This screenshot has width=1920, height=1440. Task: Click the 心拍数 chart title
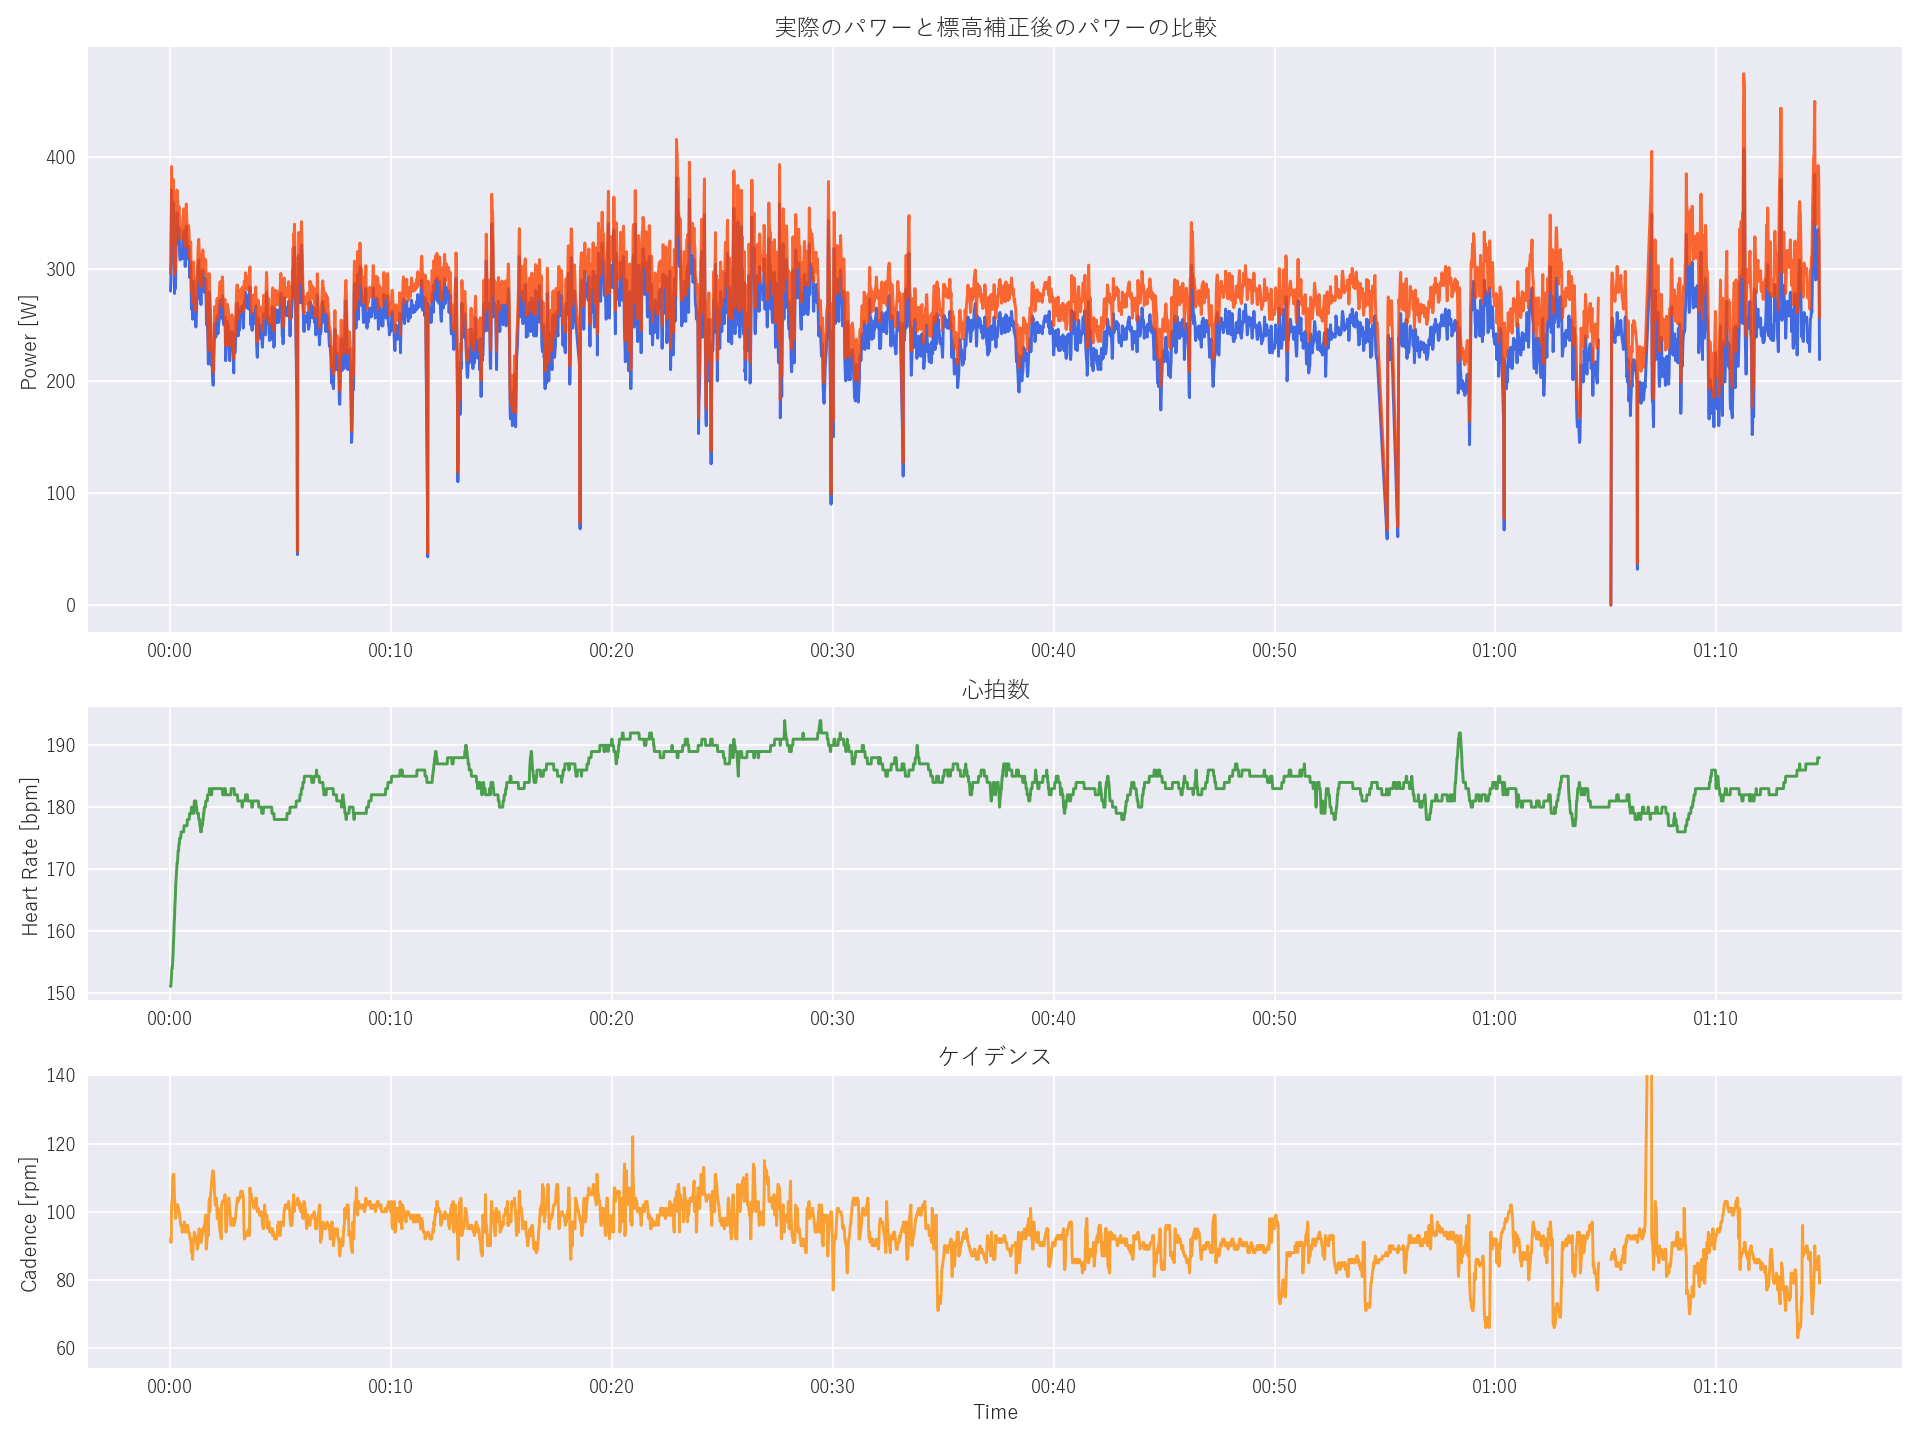point(995,689)
